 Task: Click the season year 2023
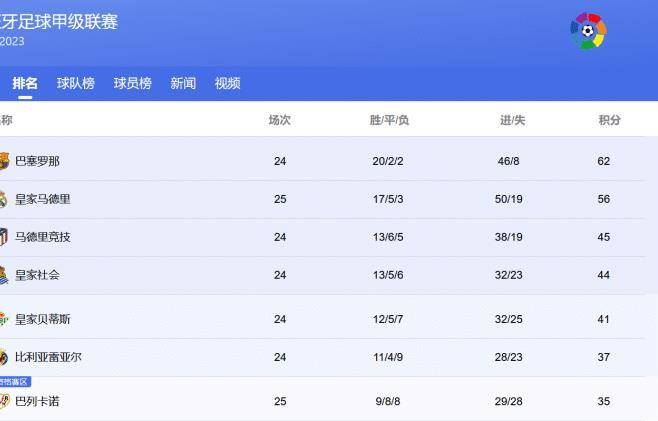(12, 42)
